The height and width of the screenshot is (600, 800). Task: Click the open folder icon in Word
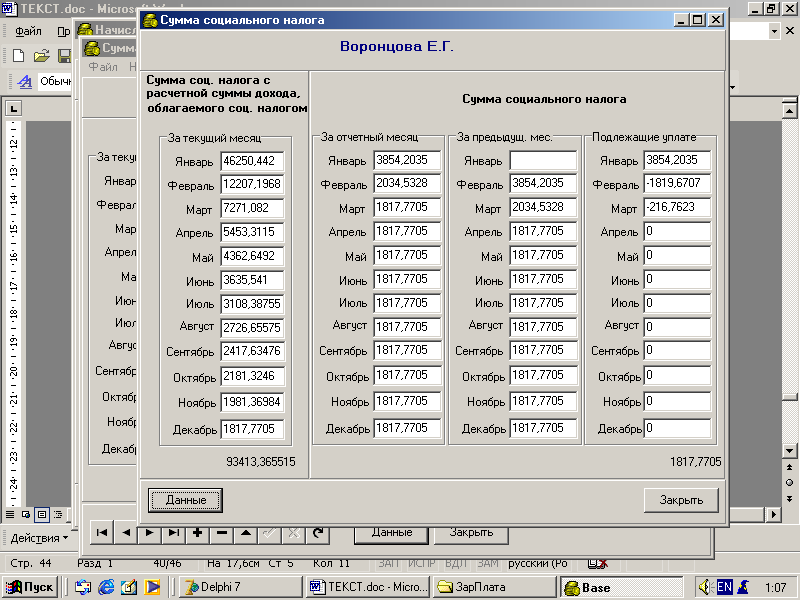tap(41, 56)
